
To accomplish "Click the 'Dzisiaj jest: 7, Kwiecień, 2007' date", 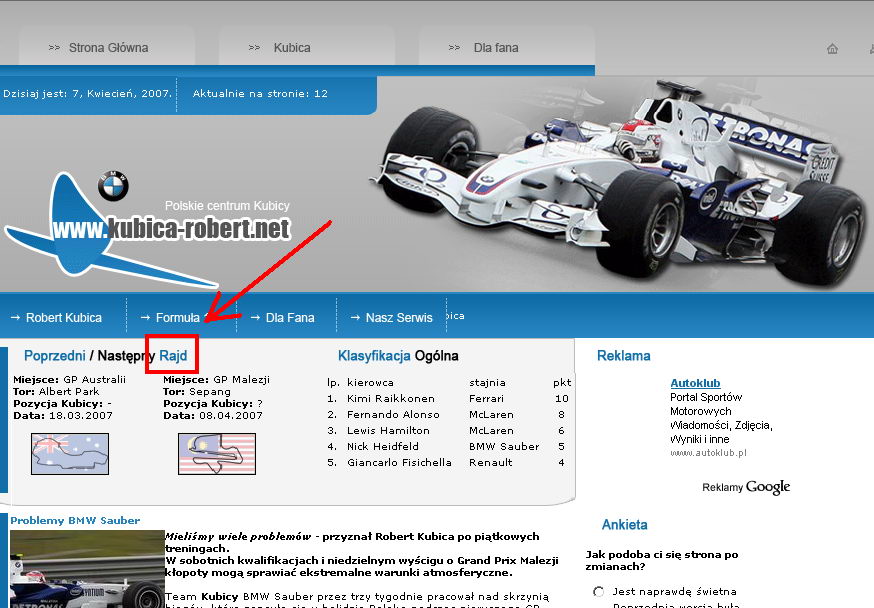I will click(88, 94).
